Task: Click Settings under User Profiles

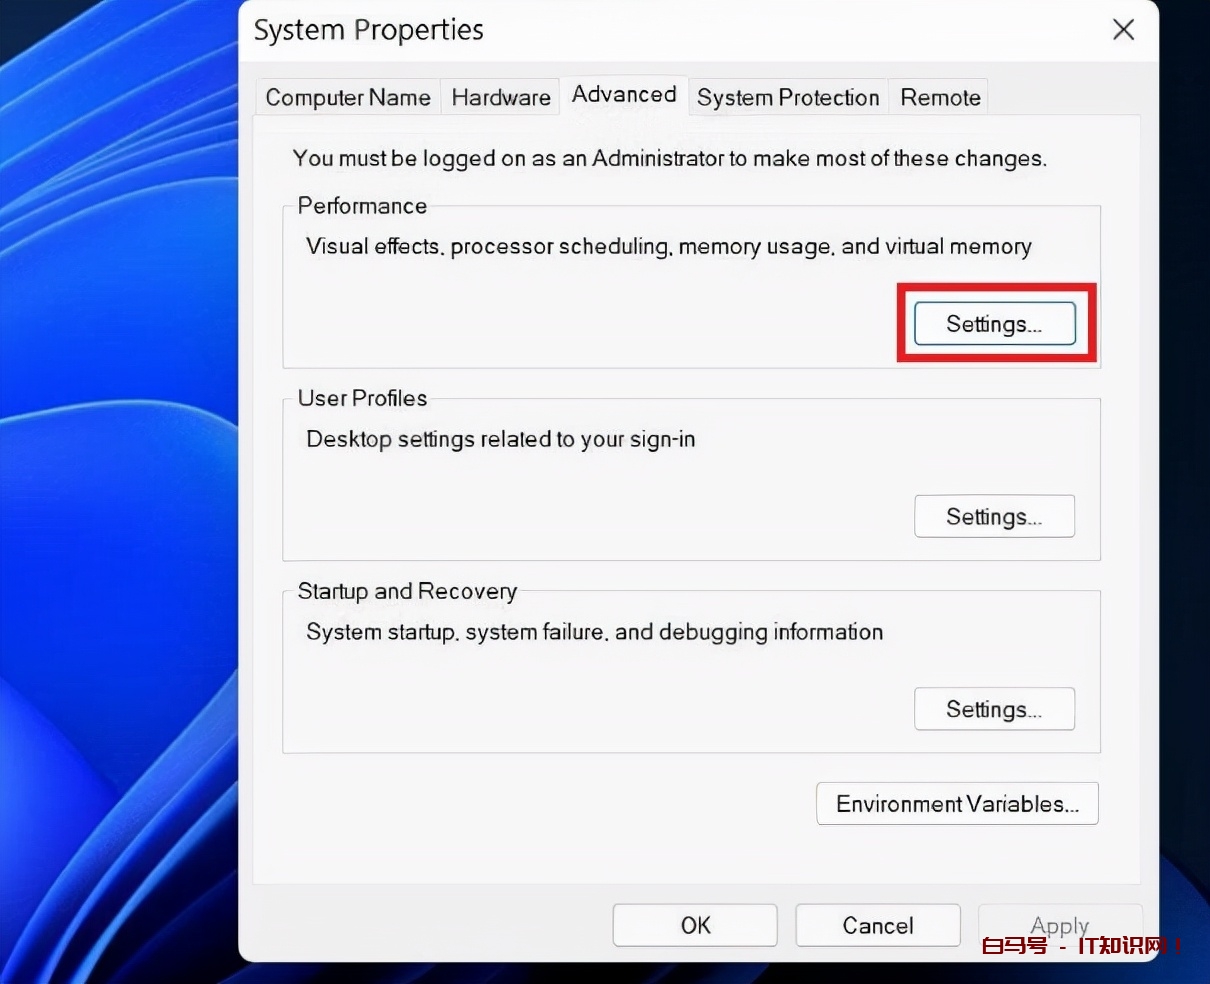Action: pyautogui.click(x=994, y=517)
